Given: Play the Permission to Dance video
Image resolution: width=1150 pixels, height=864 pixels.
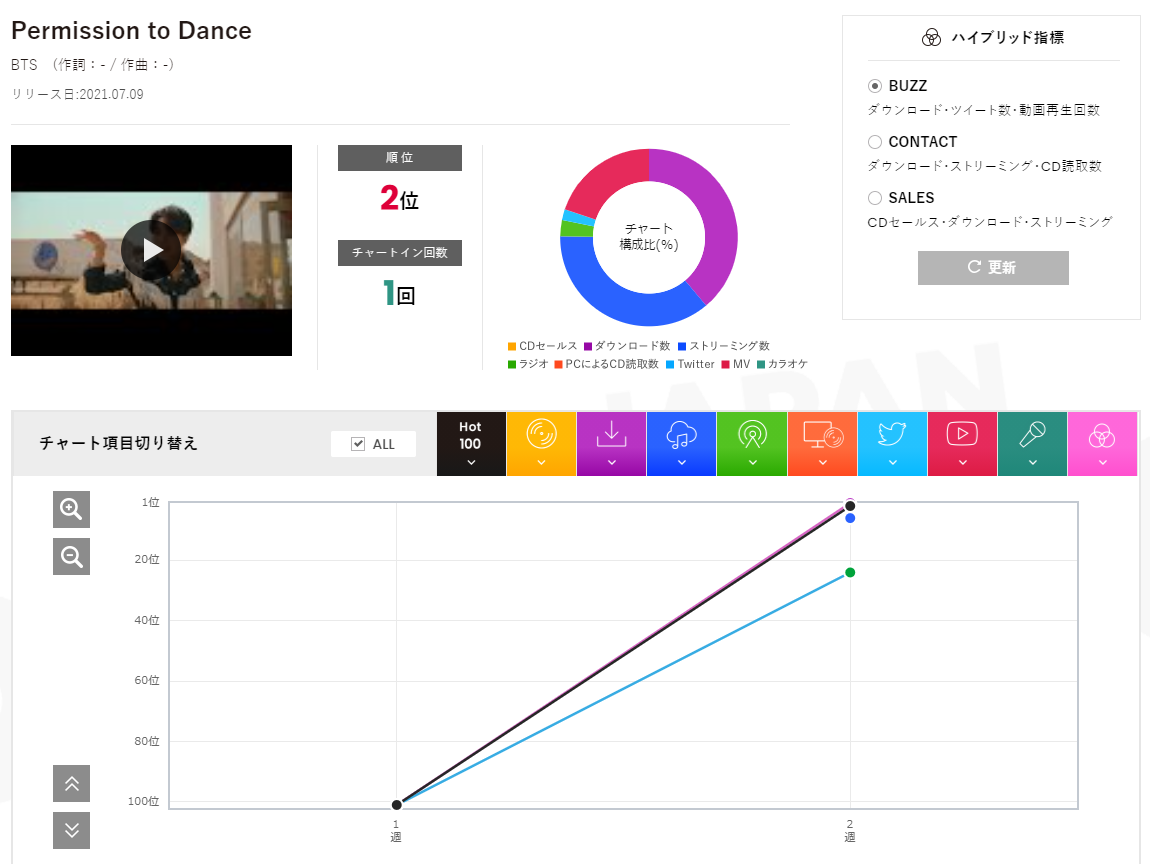Looking at the screenshot, I should (x=152, y=250).
